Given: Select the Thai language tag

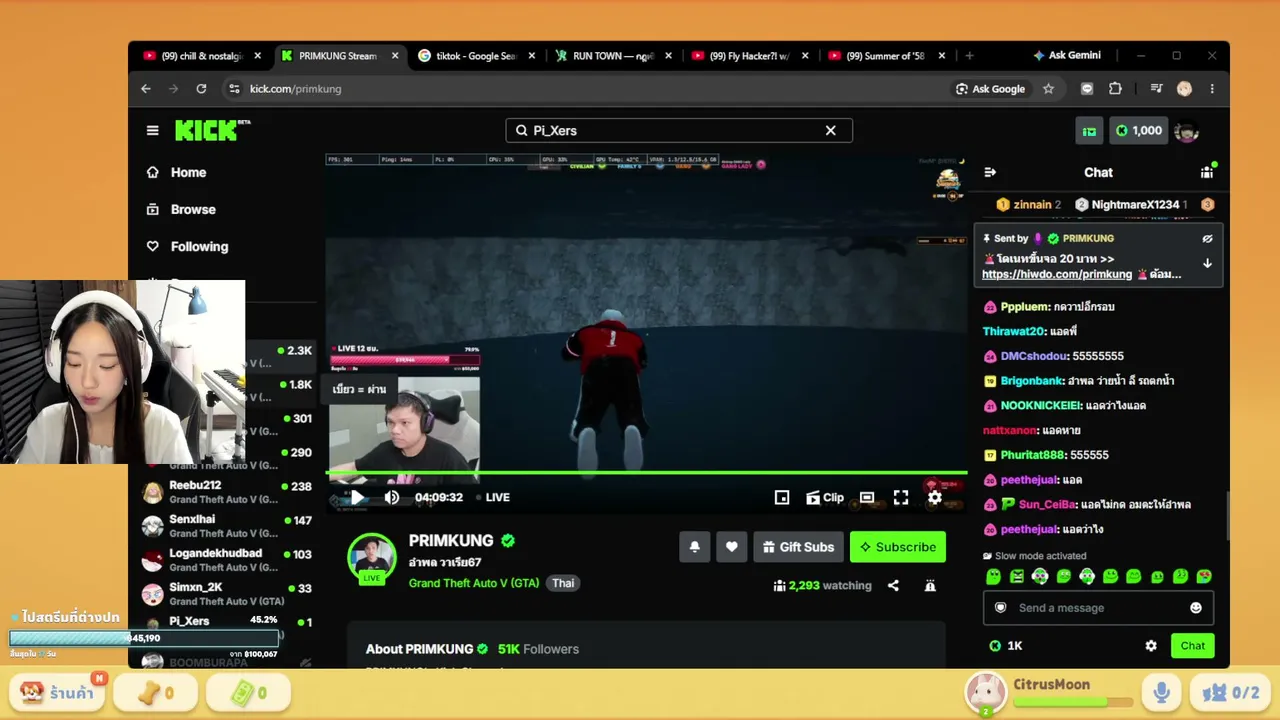Looking at the screenshot, I should click(563, 583).
